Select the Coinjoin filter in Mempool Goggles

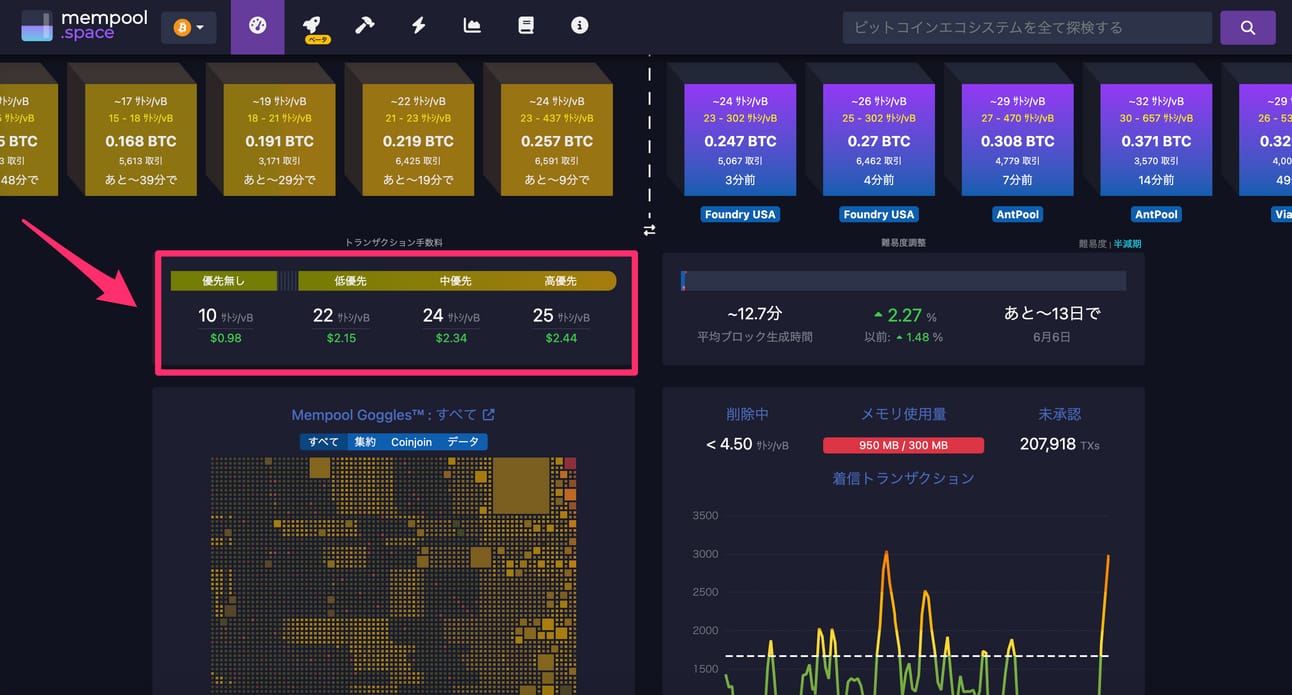411,442
